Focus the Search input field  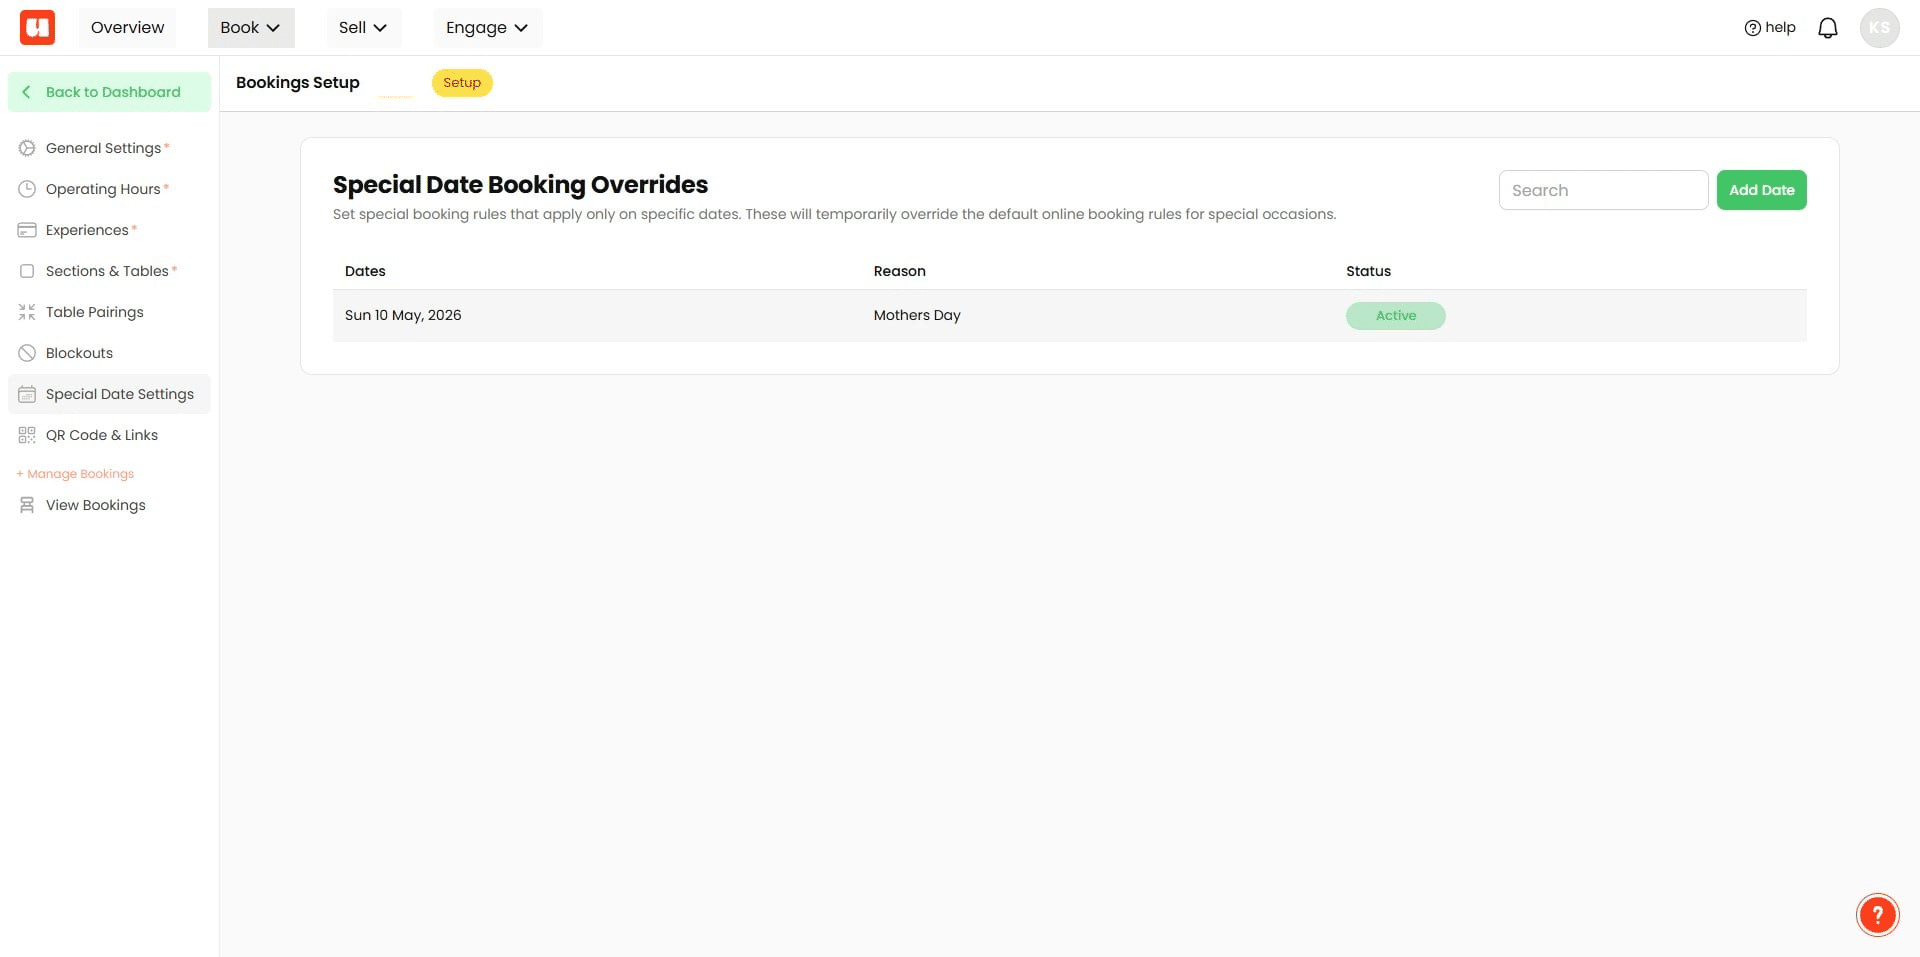[x=1603, y=190]
